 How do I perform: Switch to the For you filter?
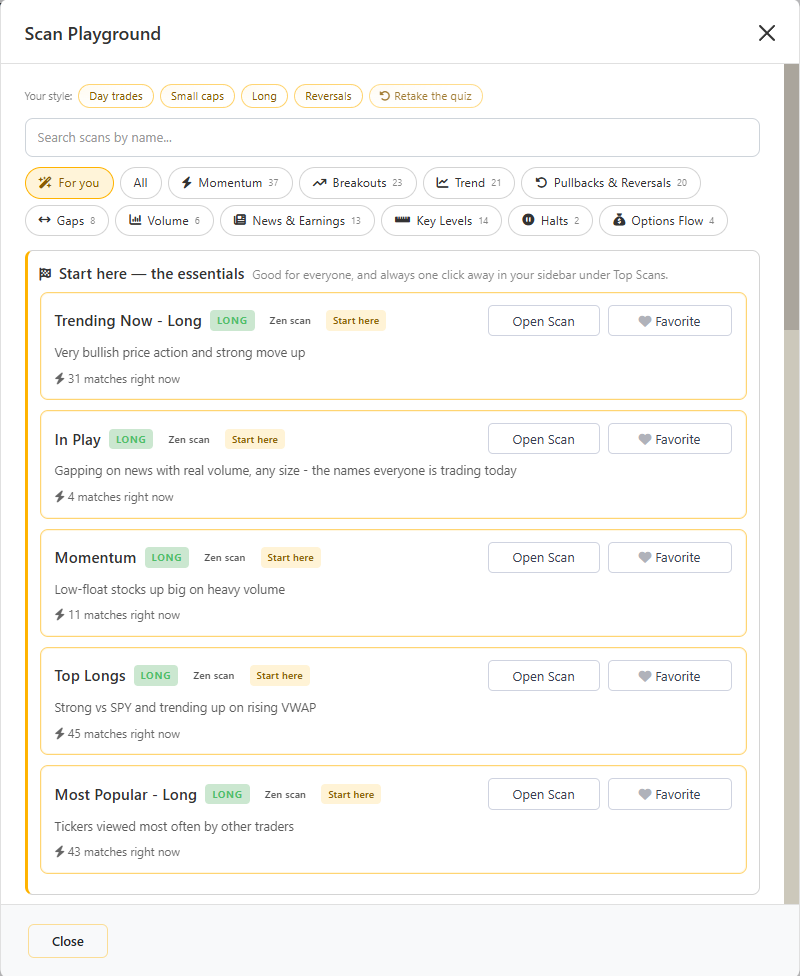click(69, 183)
